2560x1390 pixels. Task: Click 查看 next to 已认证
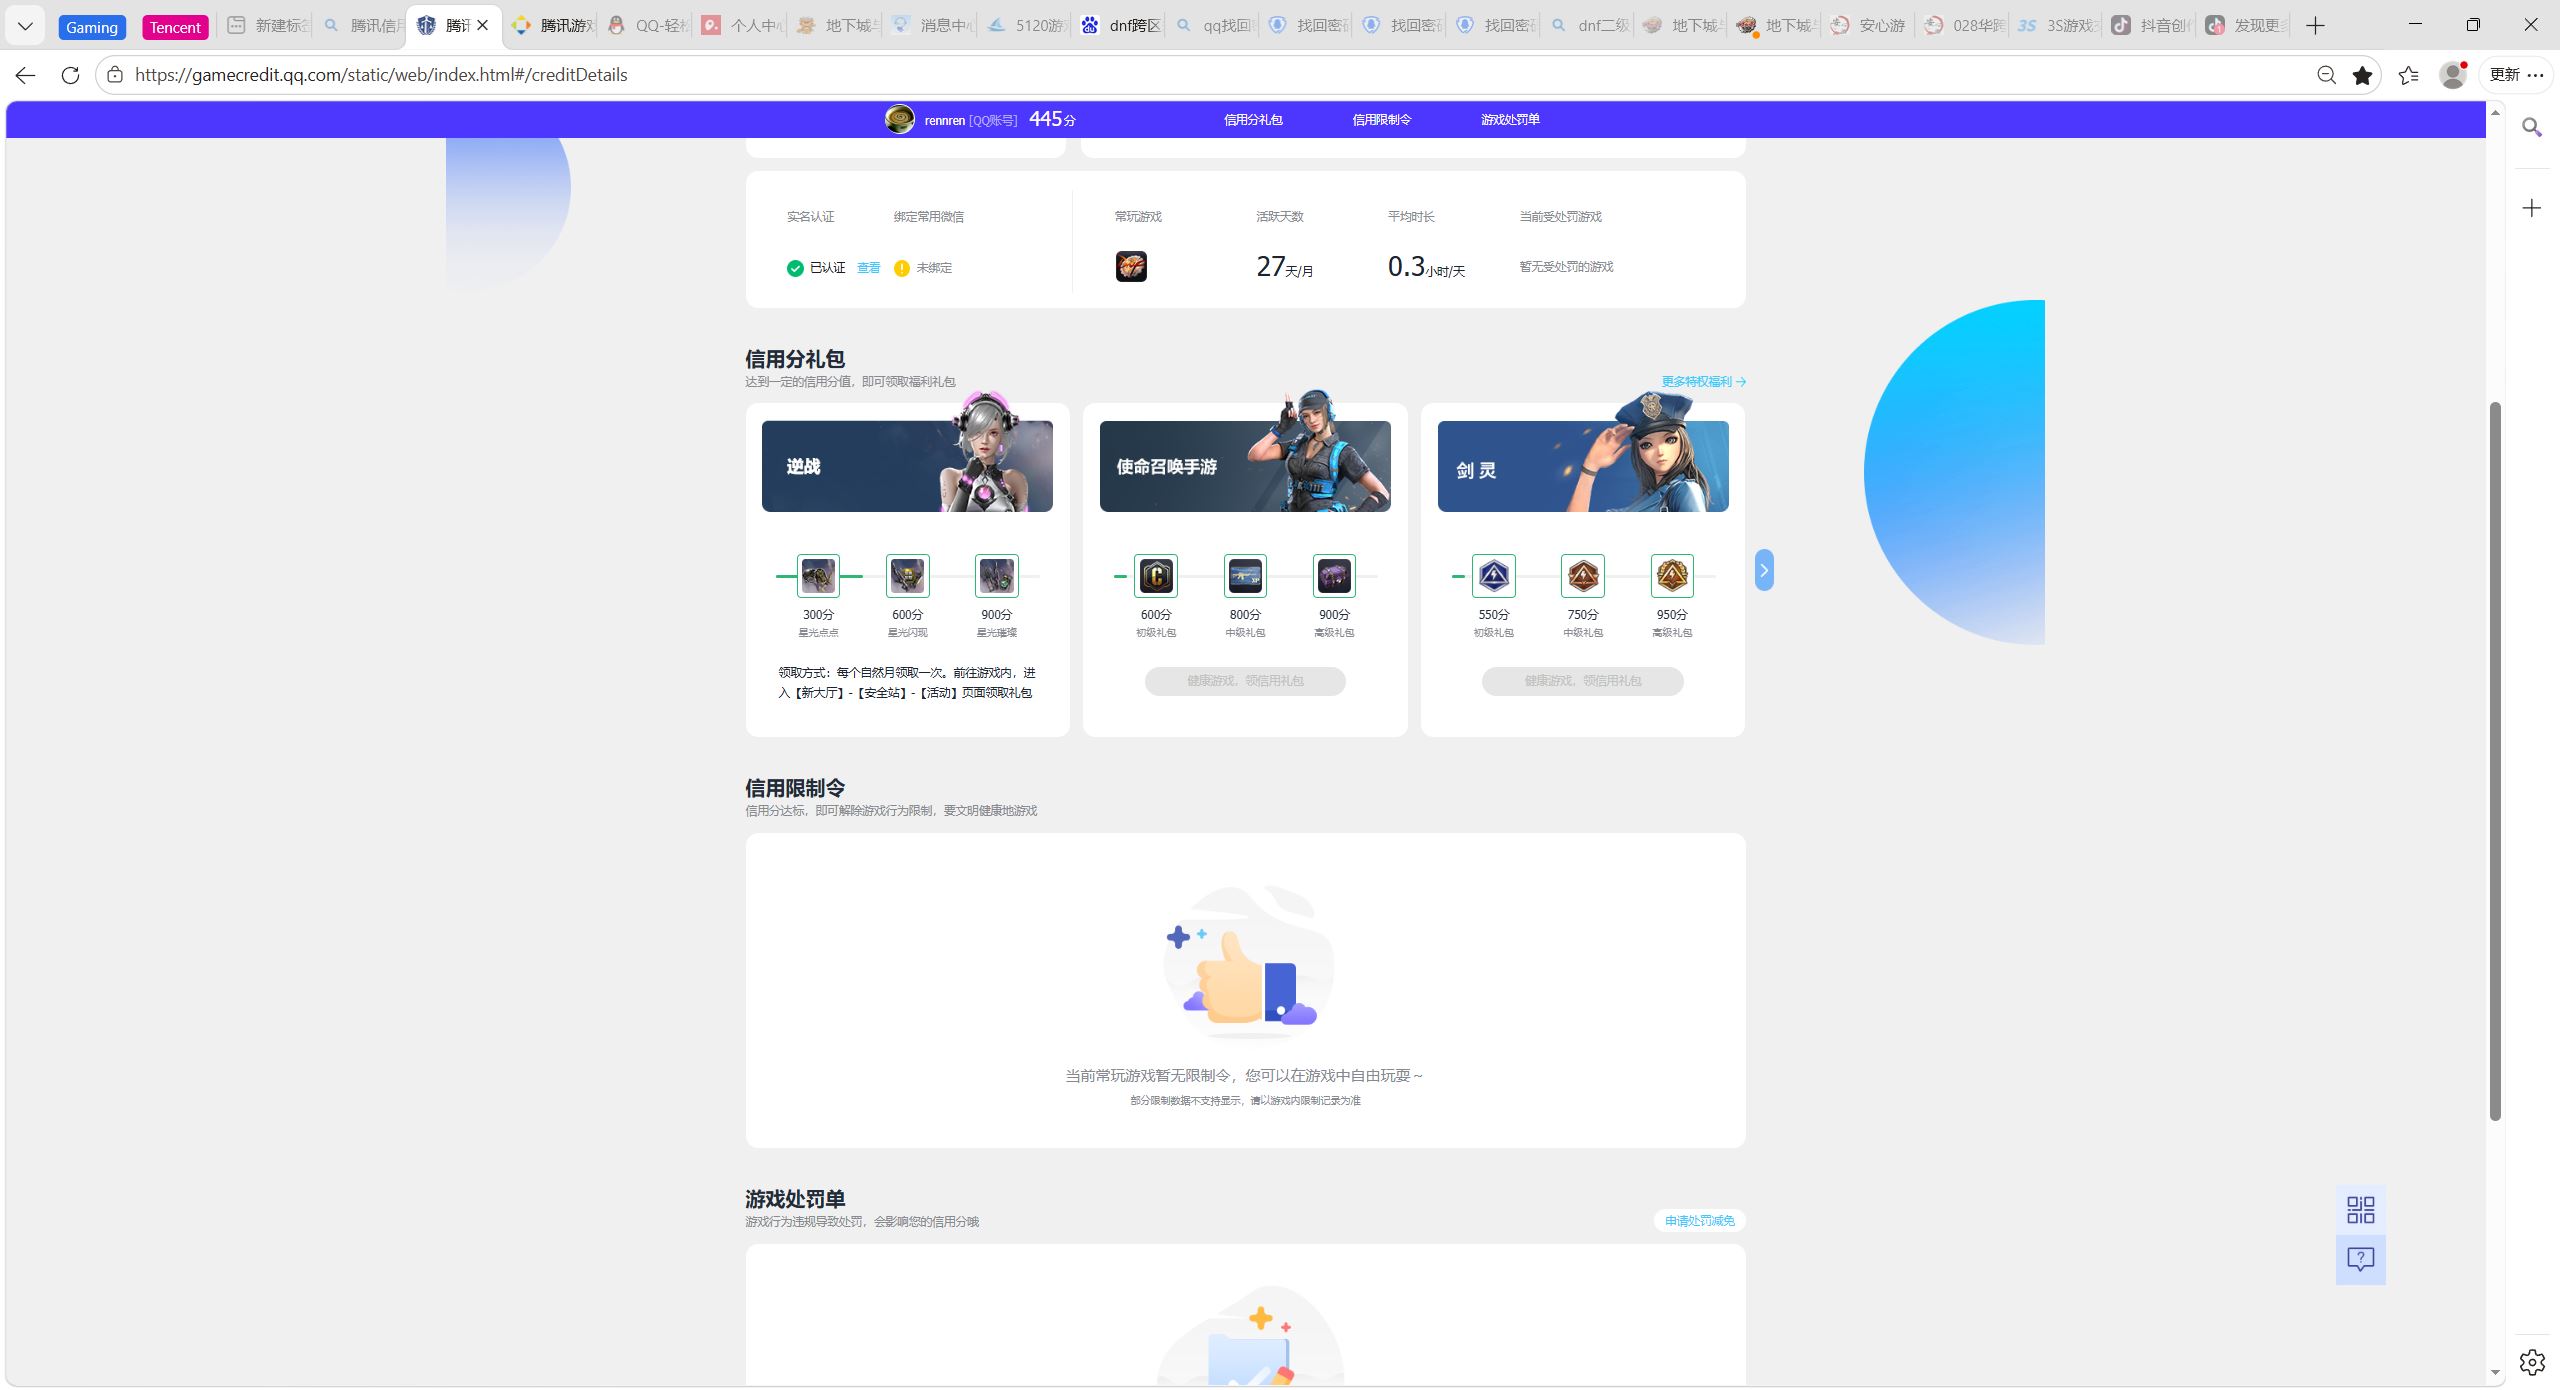(x=868, y=268)
